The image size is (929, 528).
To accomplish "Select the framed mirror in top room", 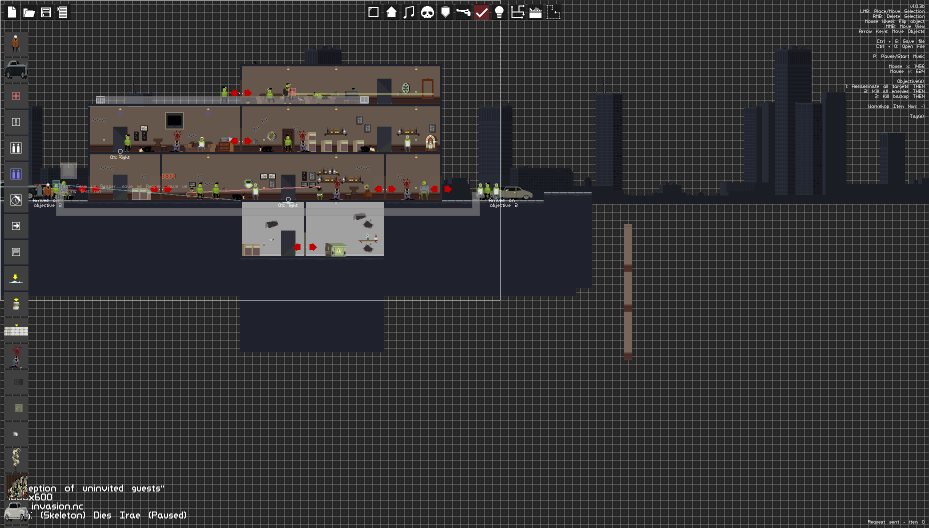I will coord(427,87).
